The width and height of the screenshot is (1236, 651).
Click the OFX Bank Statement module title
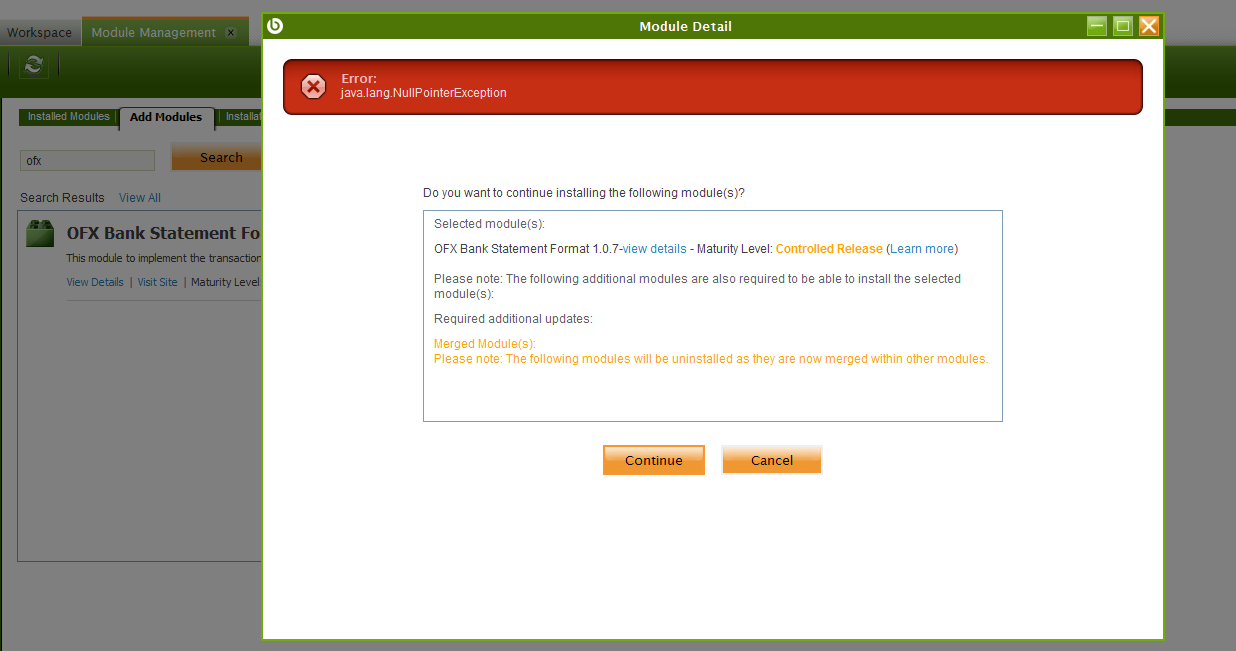coord(164,233)
